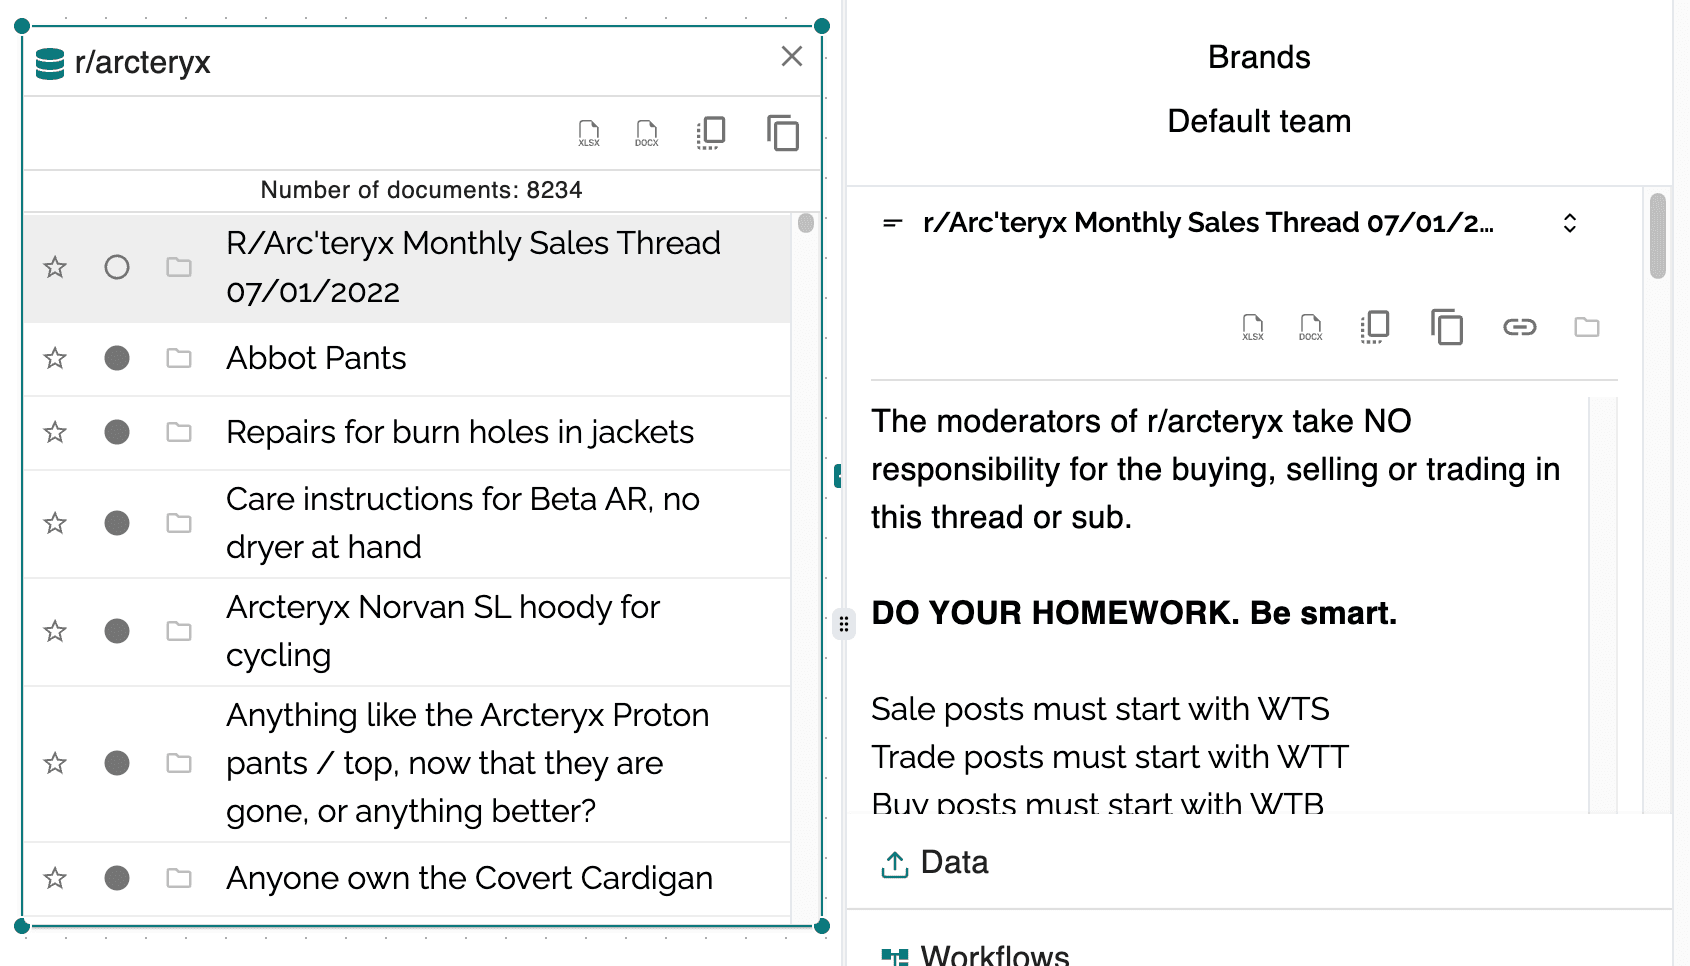Star Care instructions for Beta AR document

coord(55,523)
